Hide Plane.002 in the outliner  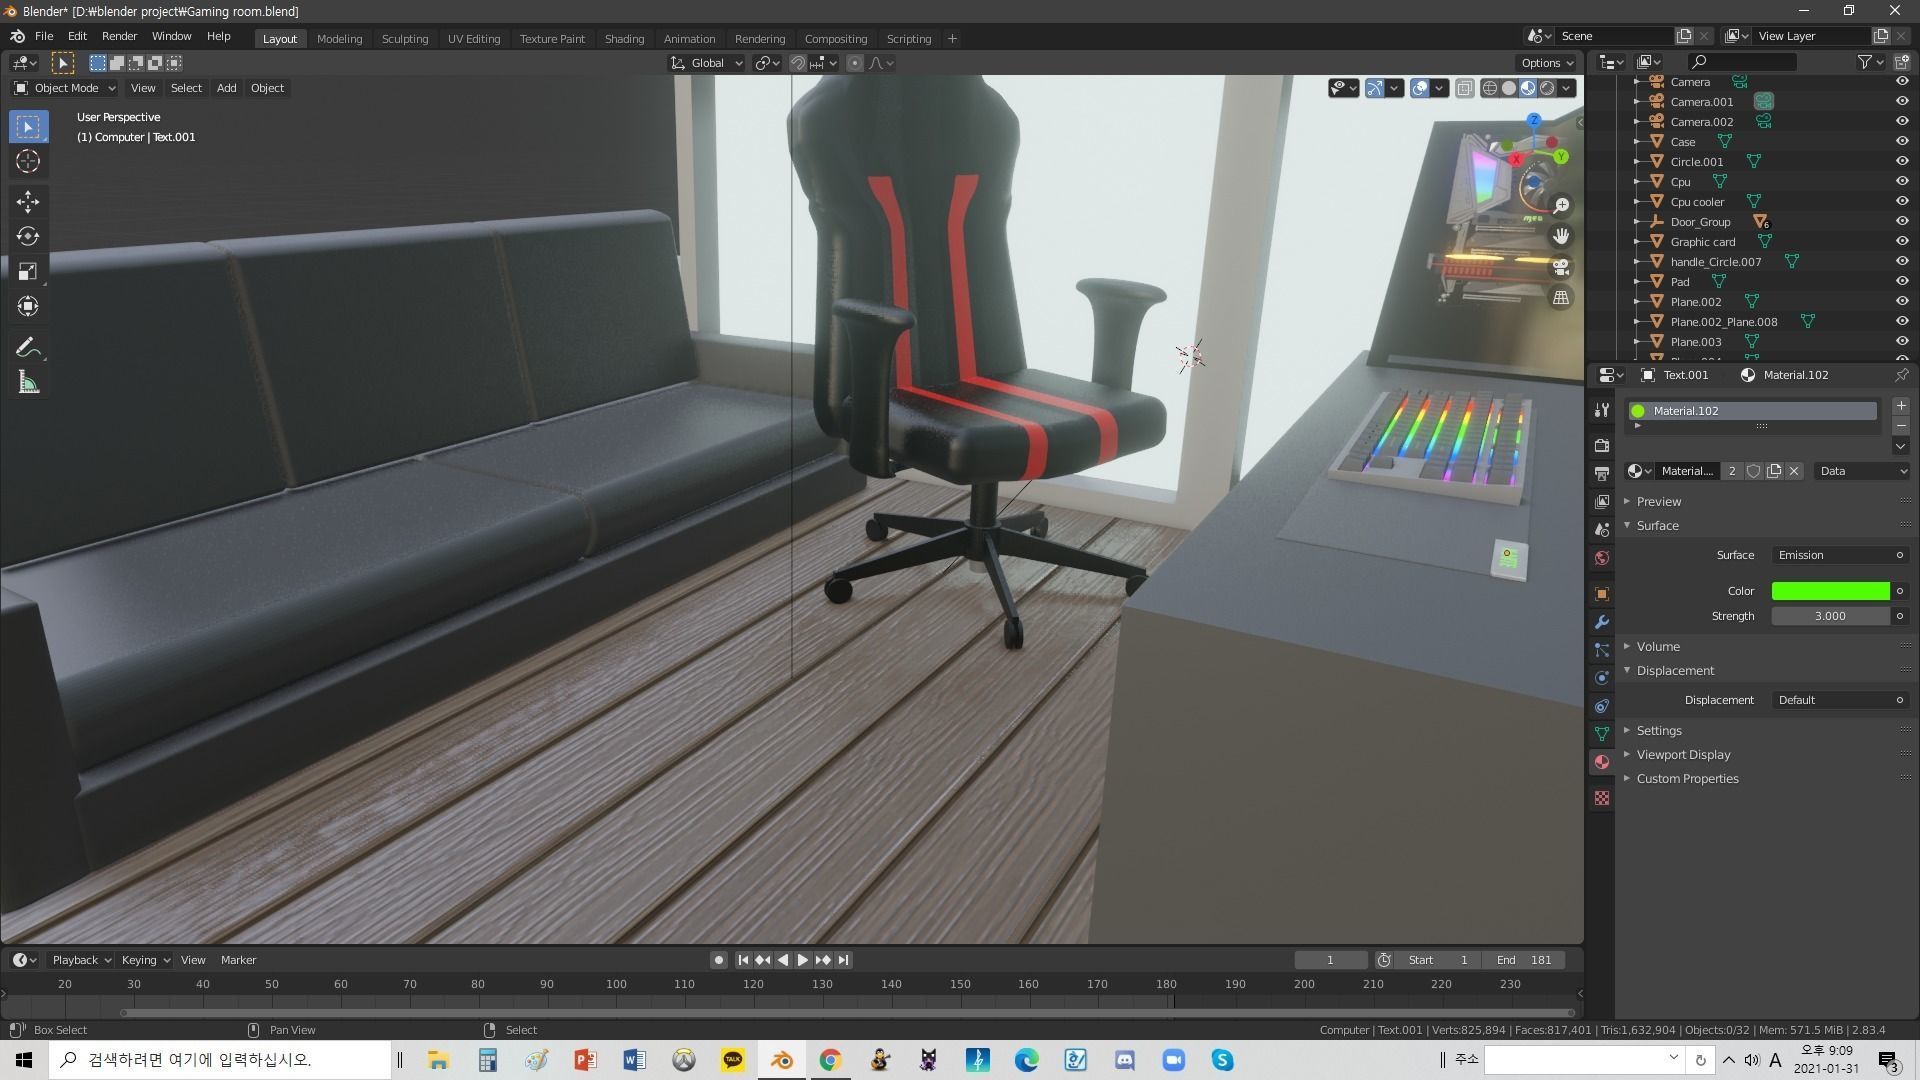point(1902,302)
